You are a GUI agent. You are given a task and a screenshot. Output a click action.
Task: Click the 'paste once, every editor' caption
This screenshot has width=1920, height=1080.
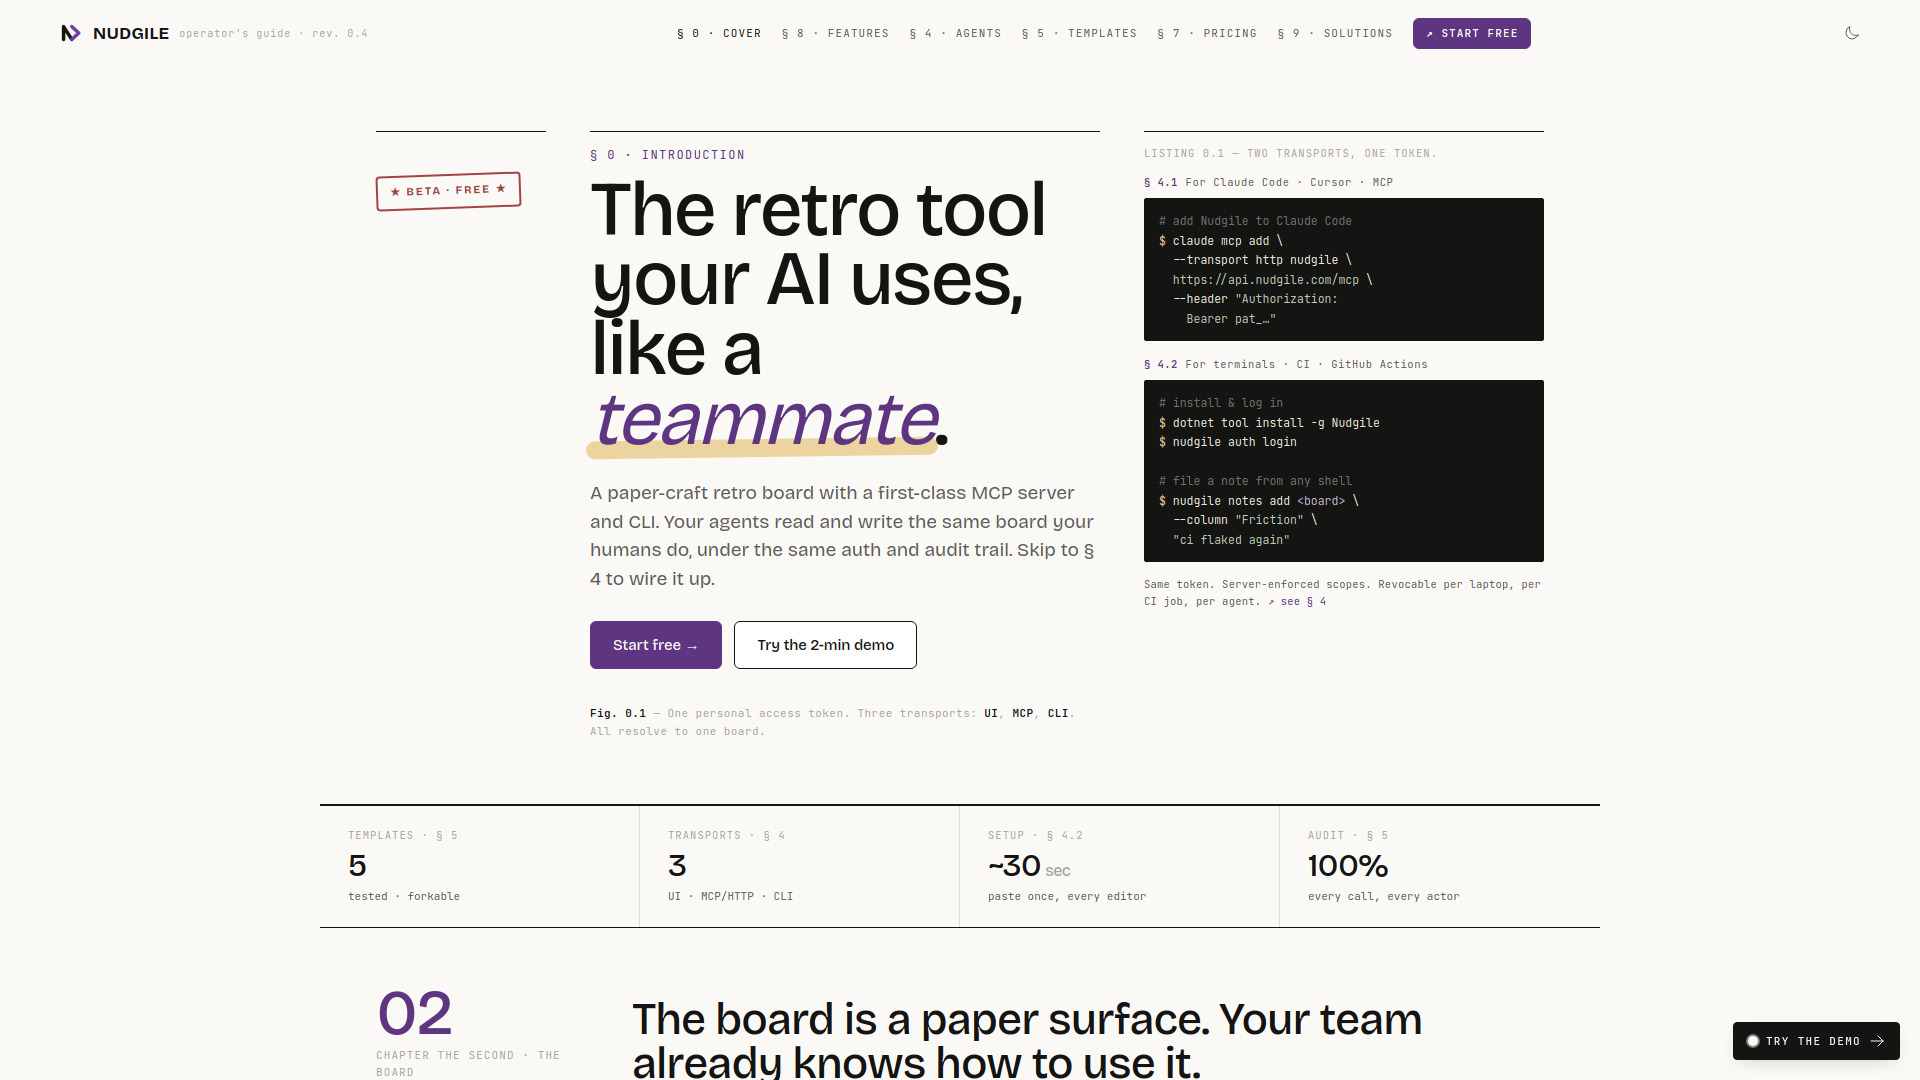click(x=1067, y=897)
